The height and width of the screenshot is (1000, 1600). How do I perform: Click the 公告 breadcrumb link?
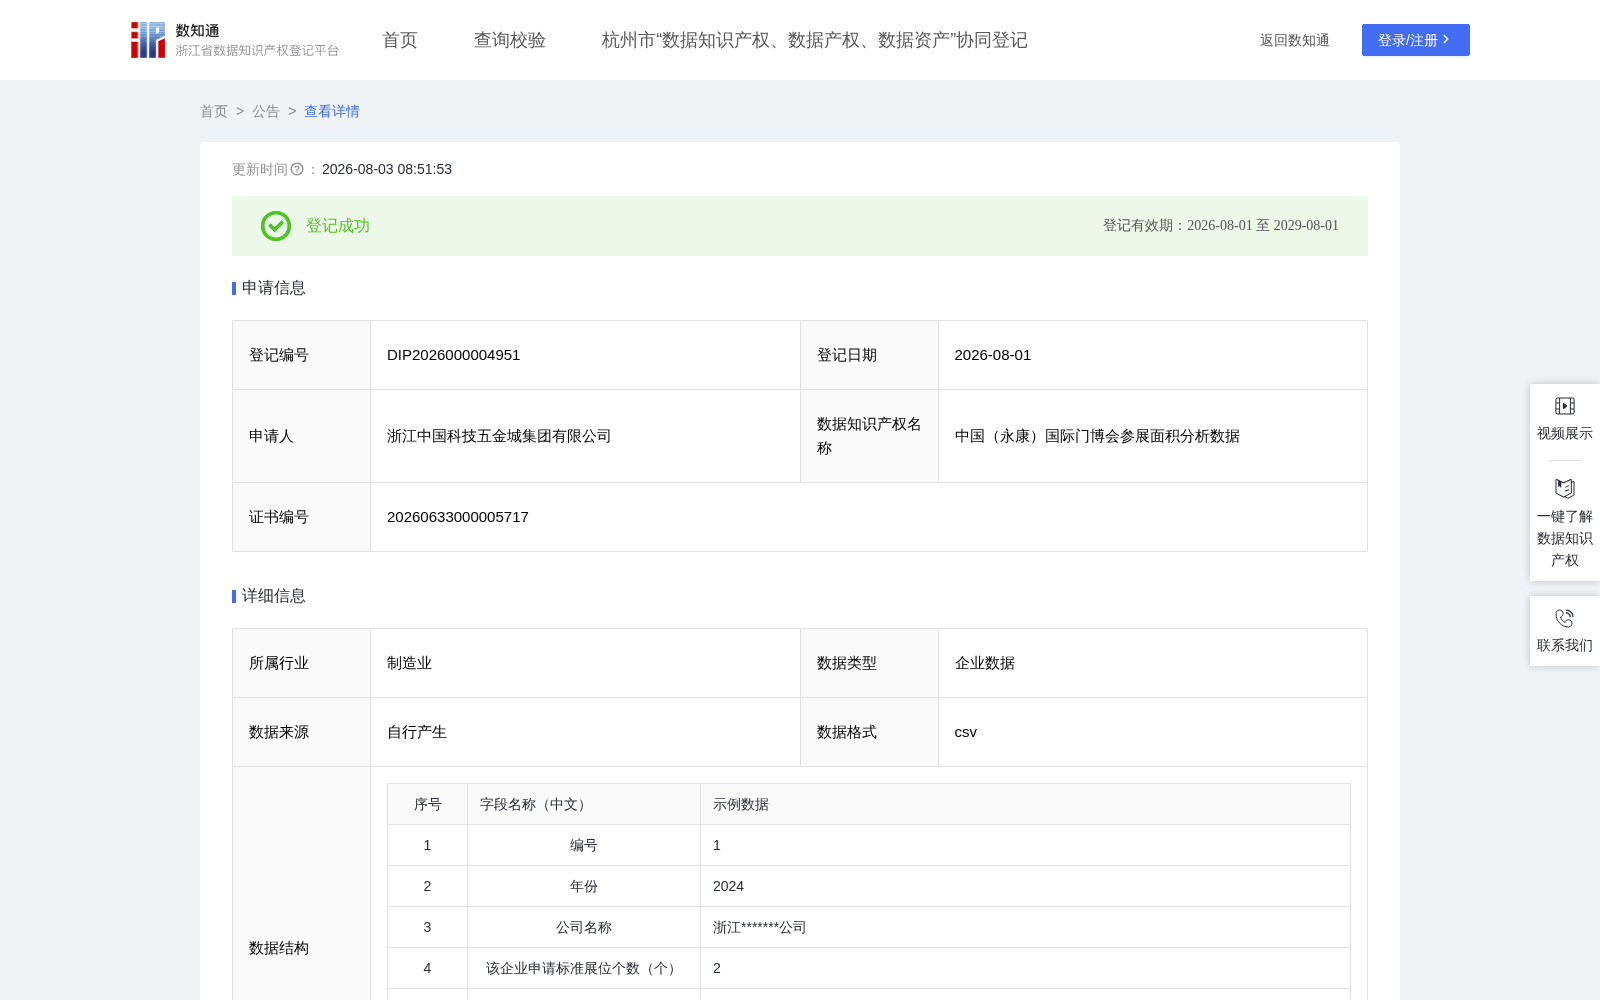click(x=266, y=111)
